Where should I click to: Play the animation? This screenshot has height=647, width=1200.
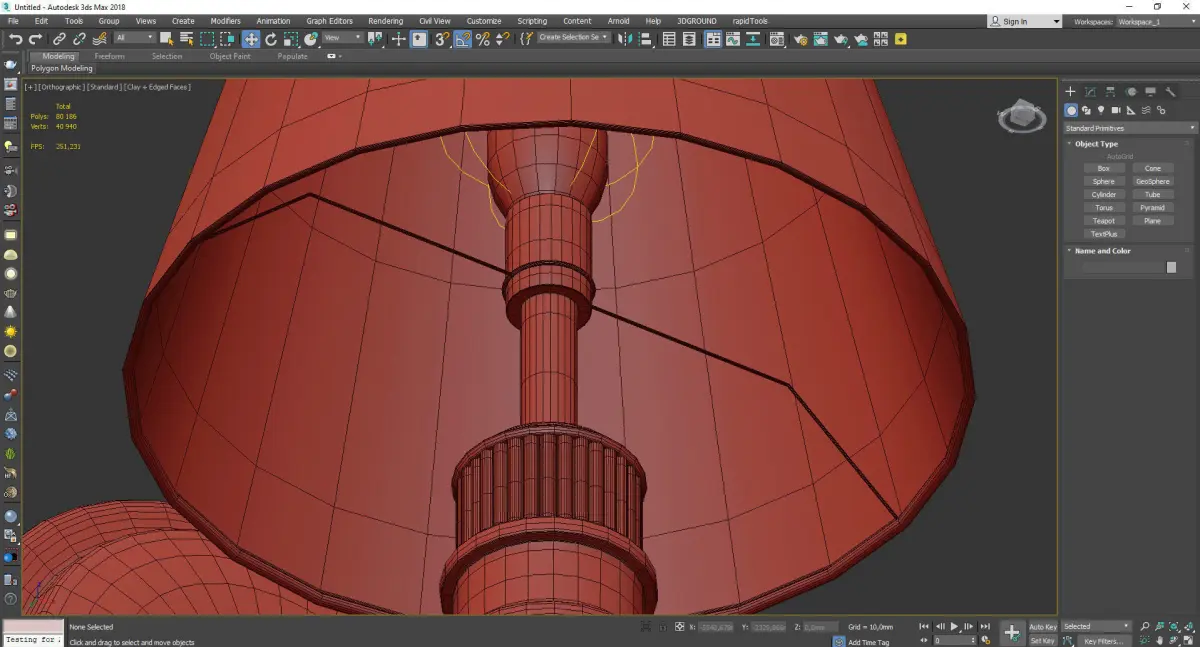tap(954, 626)
